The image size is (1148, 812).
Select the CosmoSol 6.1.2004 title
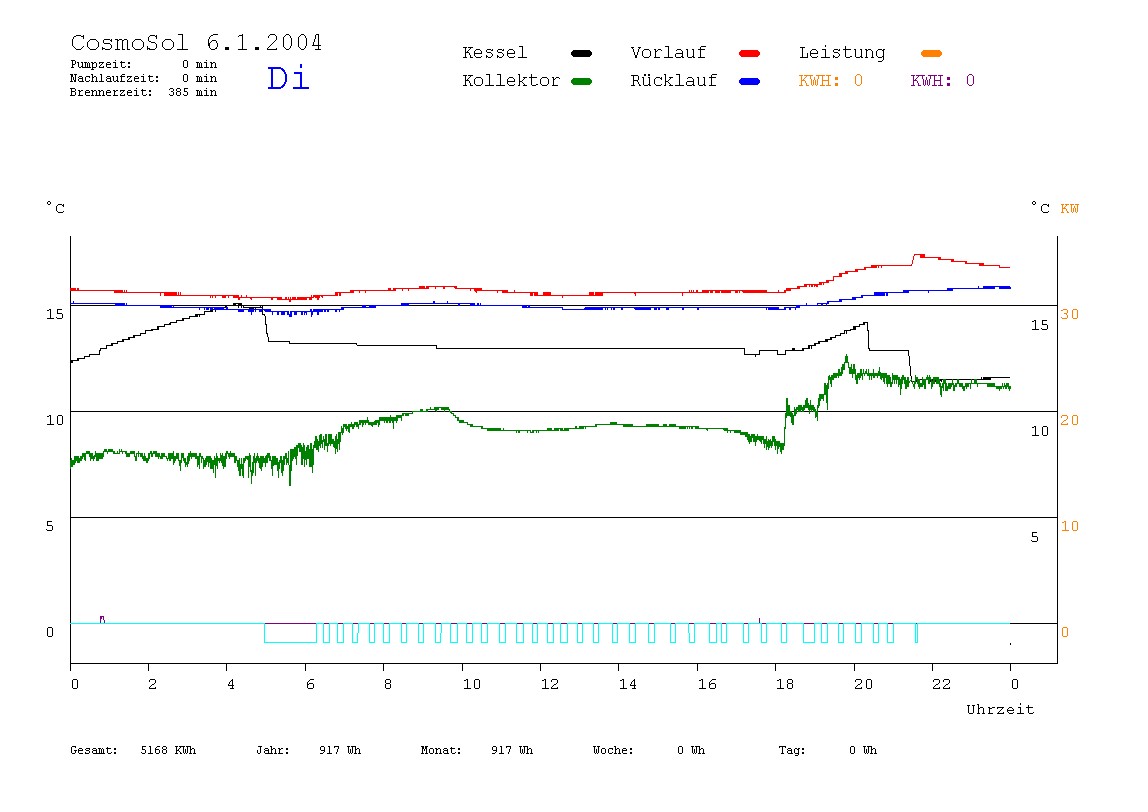click(x=196, y=42)
